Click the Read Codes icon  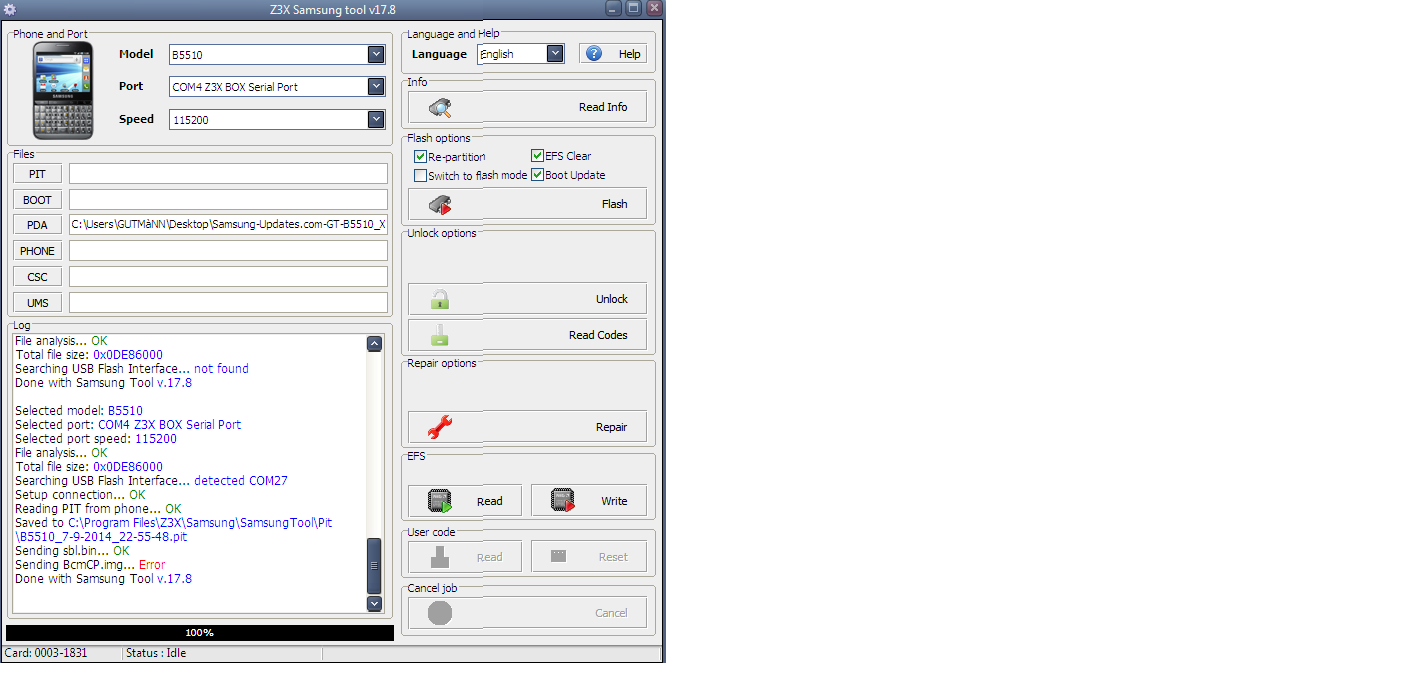439,335
